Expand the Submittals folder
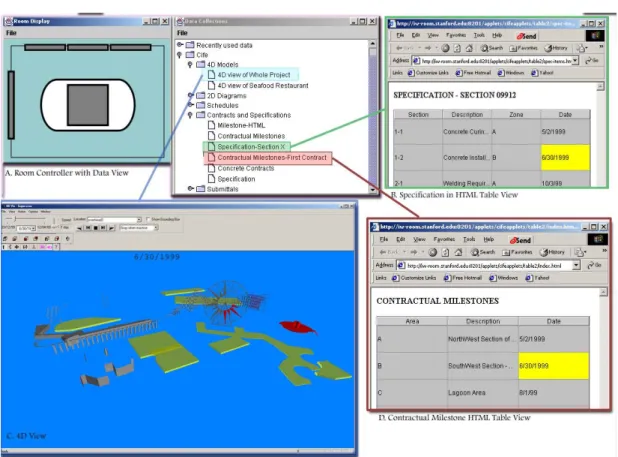The height and width of the screenshot is (457, 618). coord(190,189)
